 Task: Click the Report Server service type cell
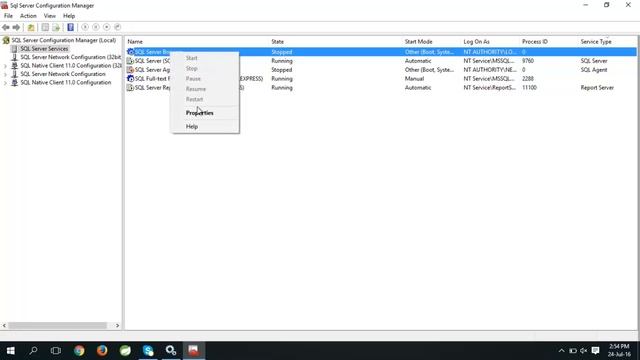point(597,88)
